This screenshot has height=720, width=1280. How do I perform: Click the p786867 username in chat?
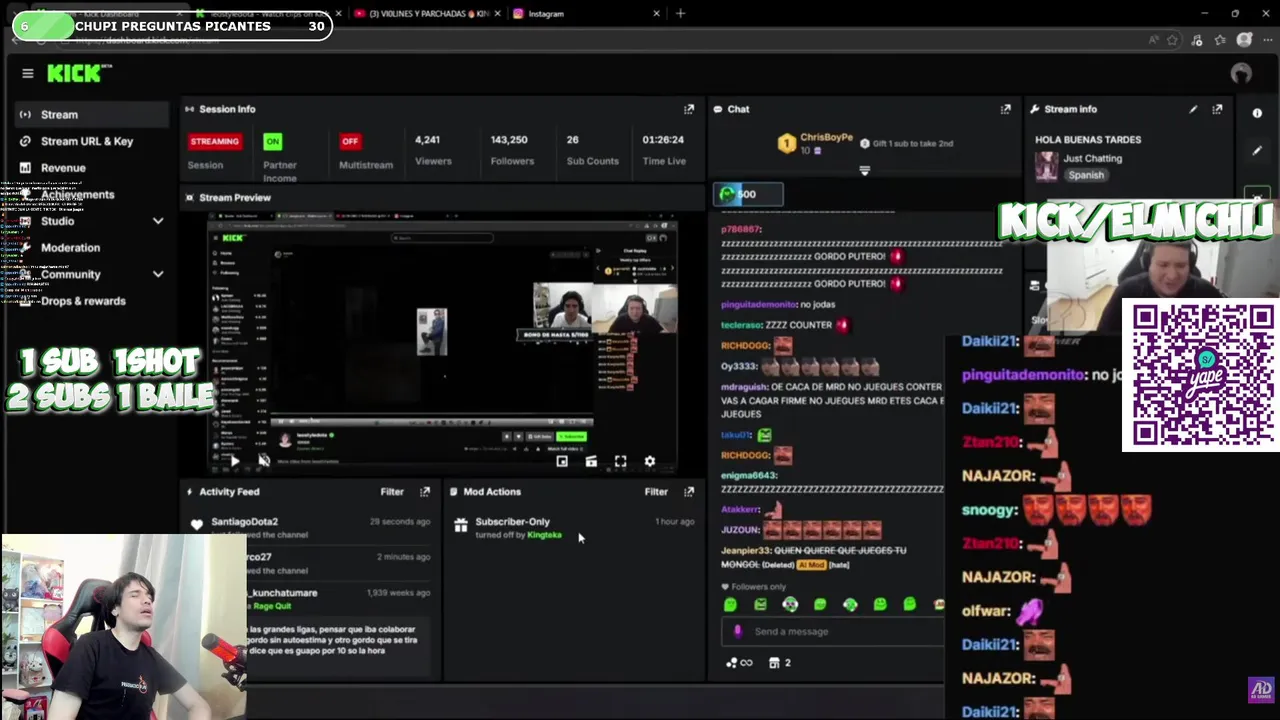pos(741,229)
